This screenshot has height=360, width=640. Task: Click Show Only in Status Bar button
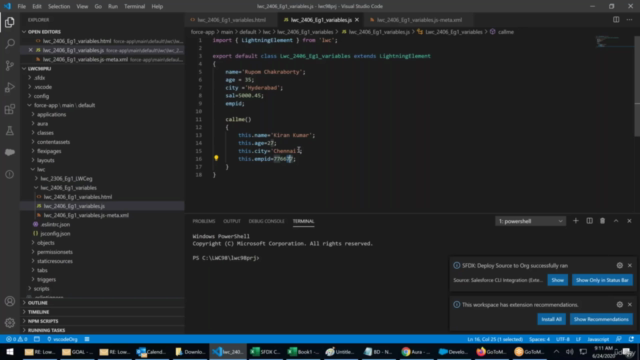pyautogui.click(x=602, y=280)
